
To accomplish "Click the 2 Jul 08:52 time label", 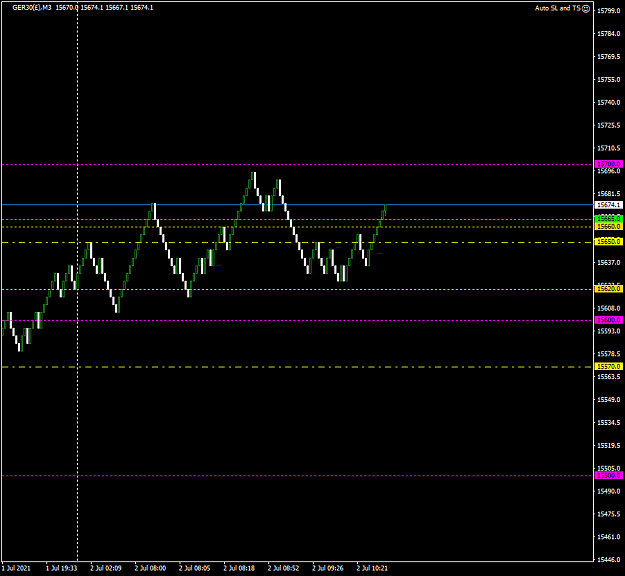I will (283, 568).
